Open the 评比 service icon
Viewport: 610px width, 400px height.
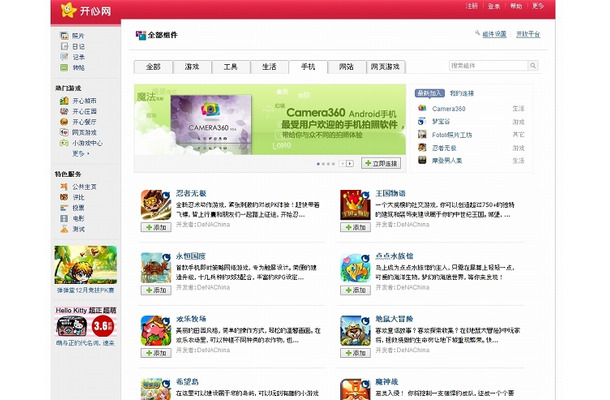(x=64, y=197)
